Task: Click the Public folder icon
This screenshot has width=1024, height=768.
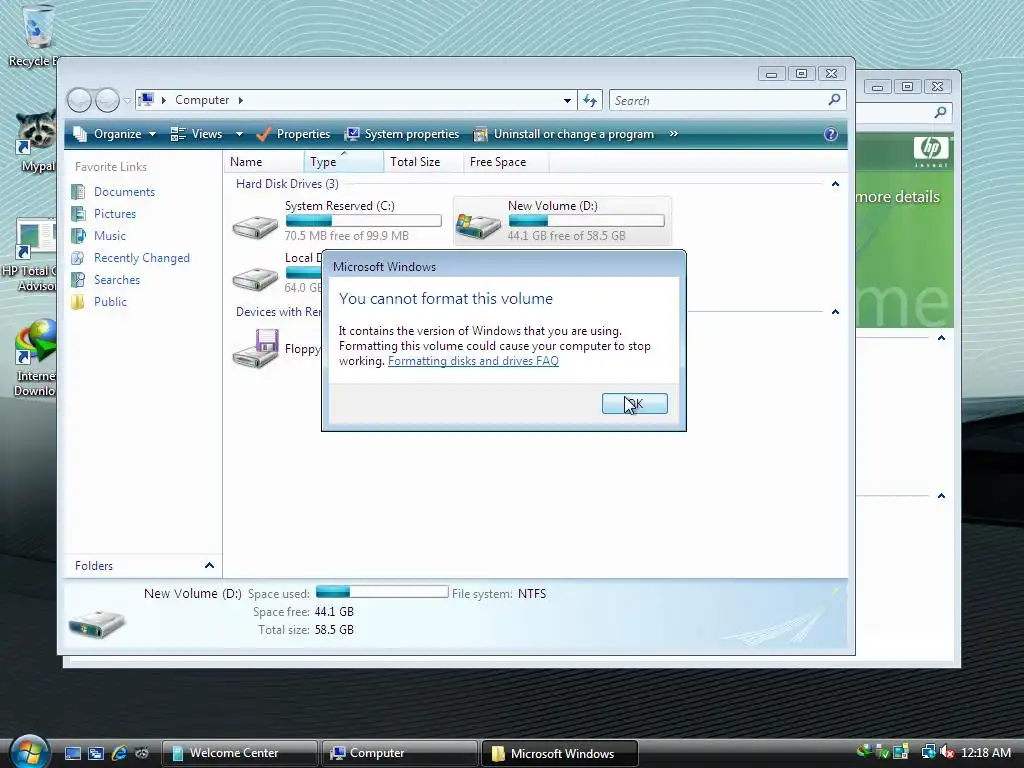Action: click(78, 302)
